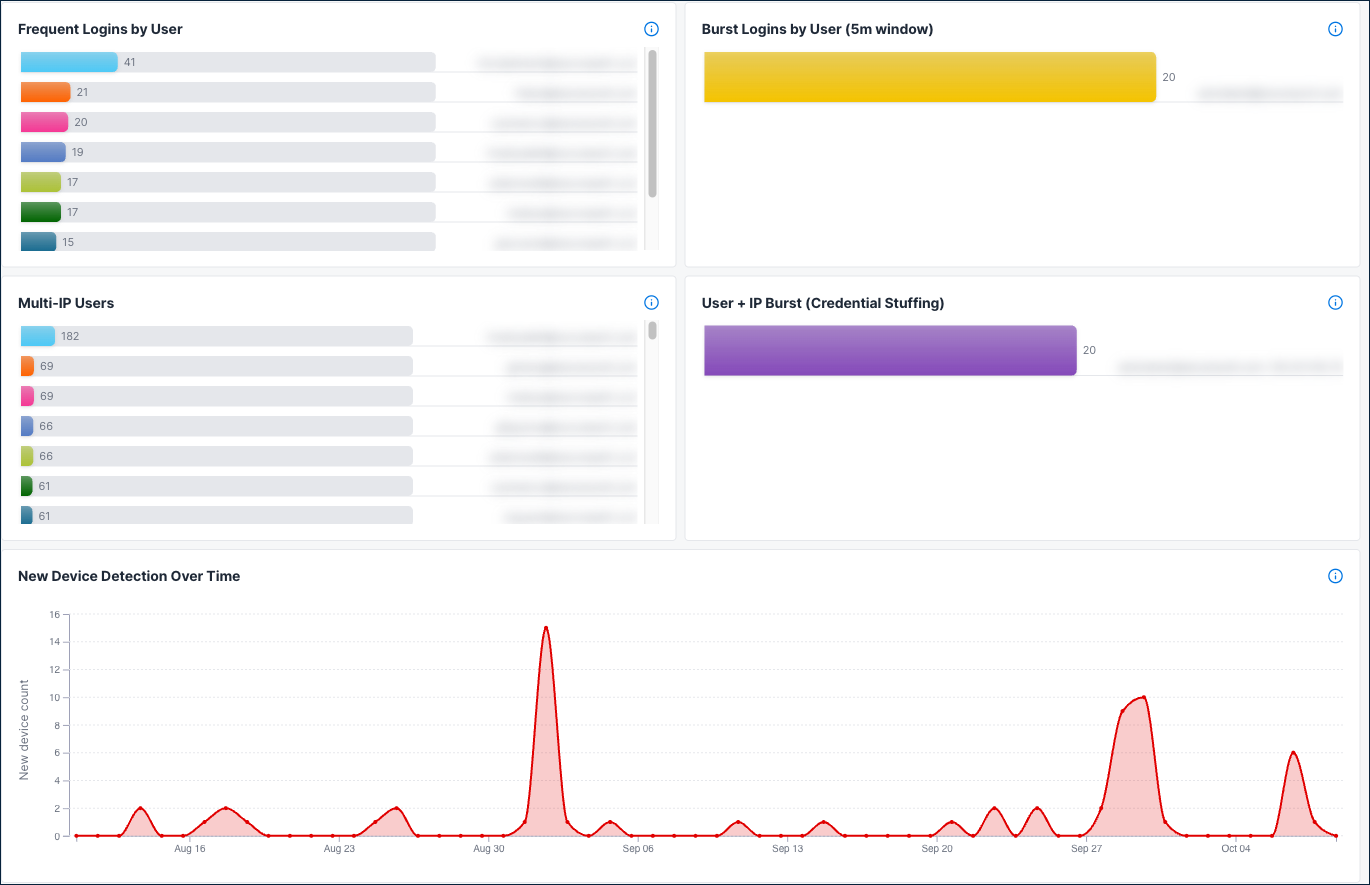Click the pink bar showing 20 logins
This screenshot has width=1370, height=885.
click(44, 122)
